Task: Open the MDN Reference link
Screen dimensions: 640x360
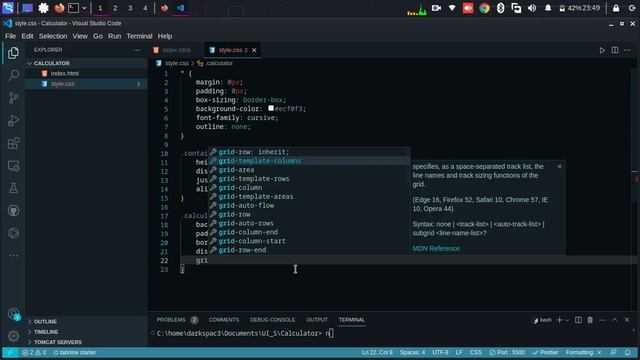Action: click(x=436, y=249)
